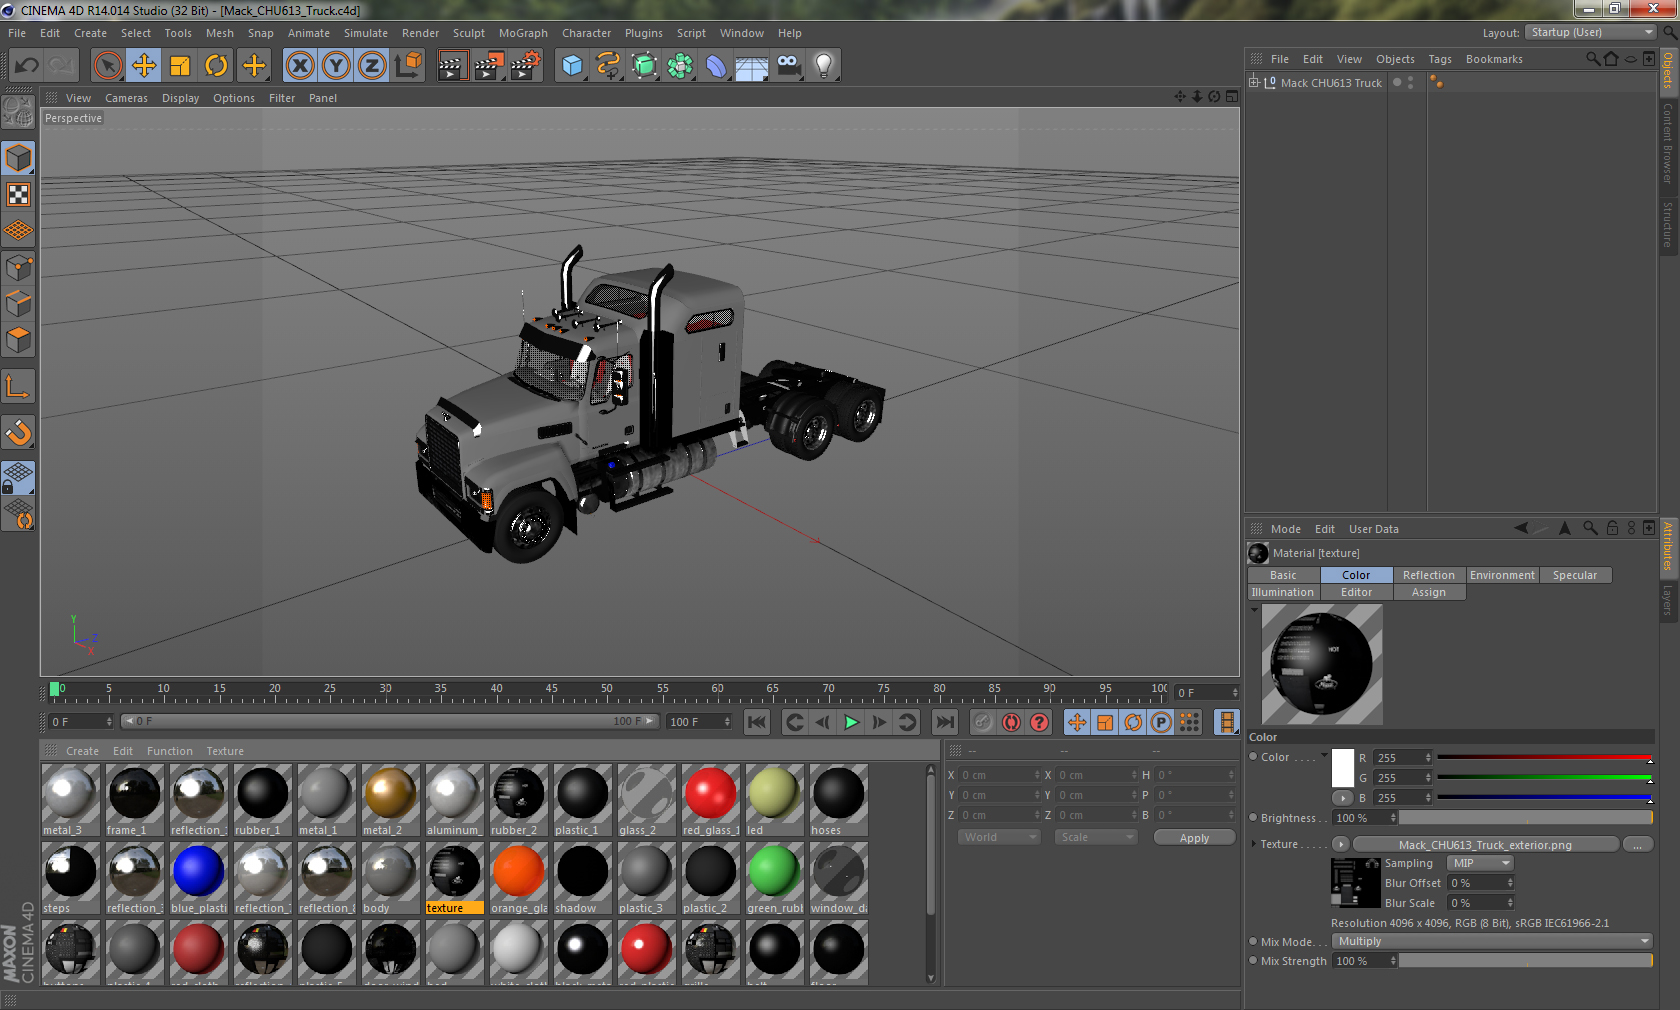Play the animation forward
Image resolution: width=1680 pixels, height=1010 pixels.
[851, 722]
